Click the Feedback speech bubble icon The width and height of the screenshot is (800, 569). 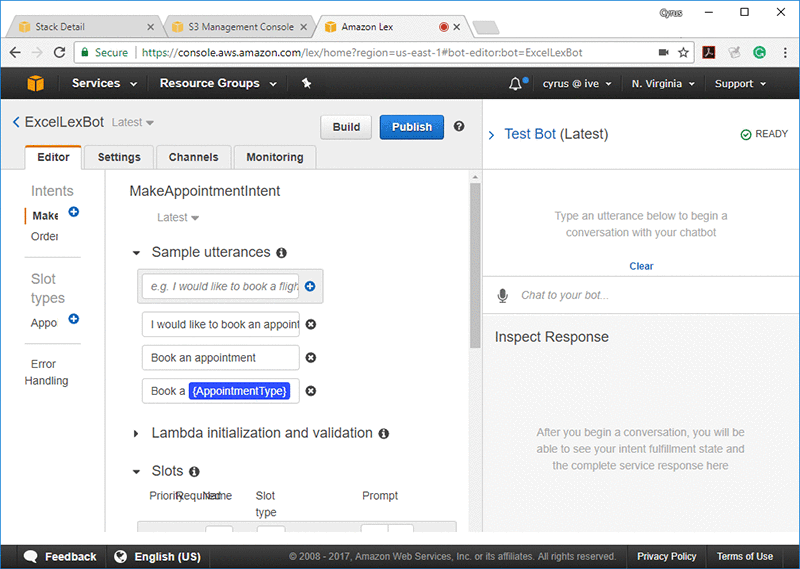[31, 556]
